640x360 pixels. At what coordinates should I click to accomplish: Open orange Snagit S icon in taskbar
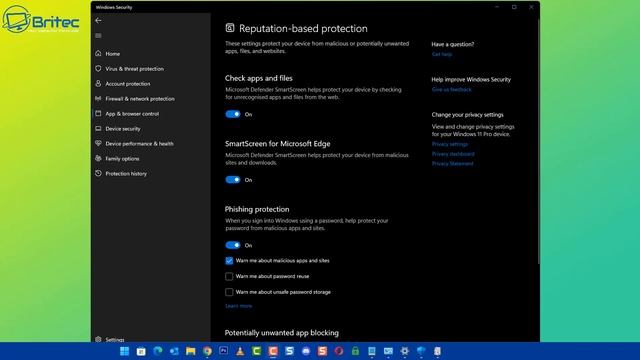(x=322, y=351)
